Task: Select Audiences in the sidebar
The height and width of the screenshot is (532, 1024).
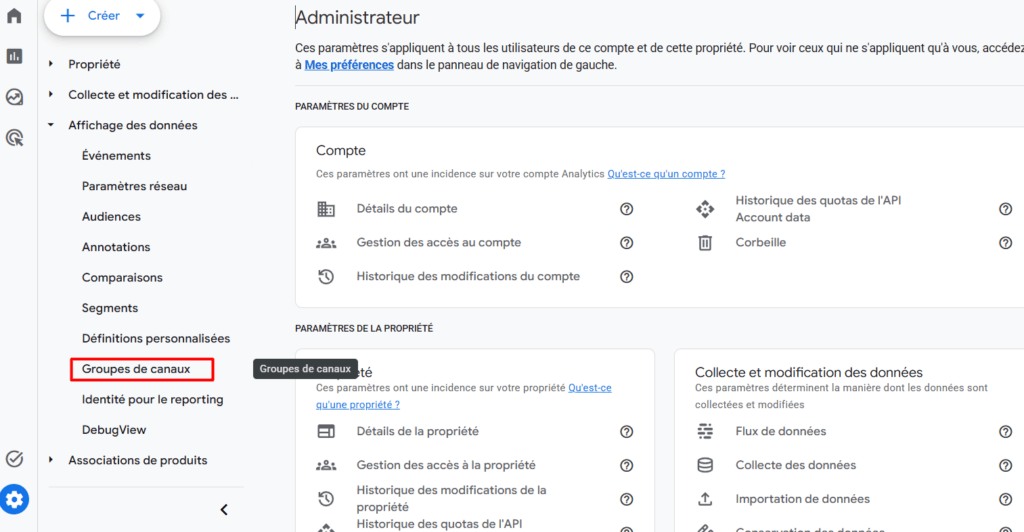Action: coord(111,217)
